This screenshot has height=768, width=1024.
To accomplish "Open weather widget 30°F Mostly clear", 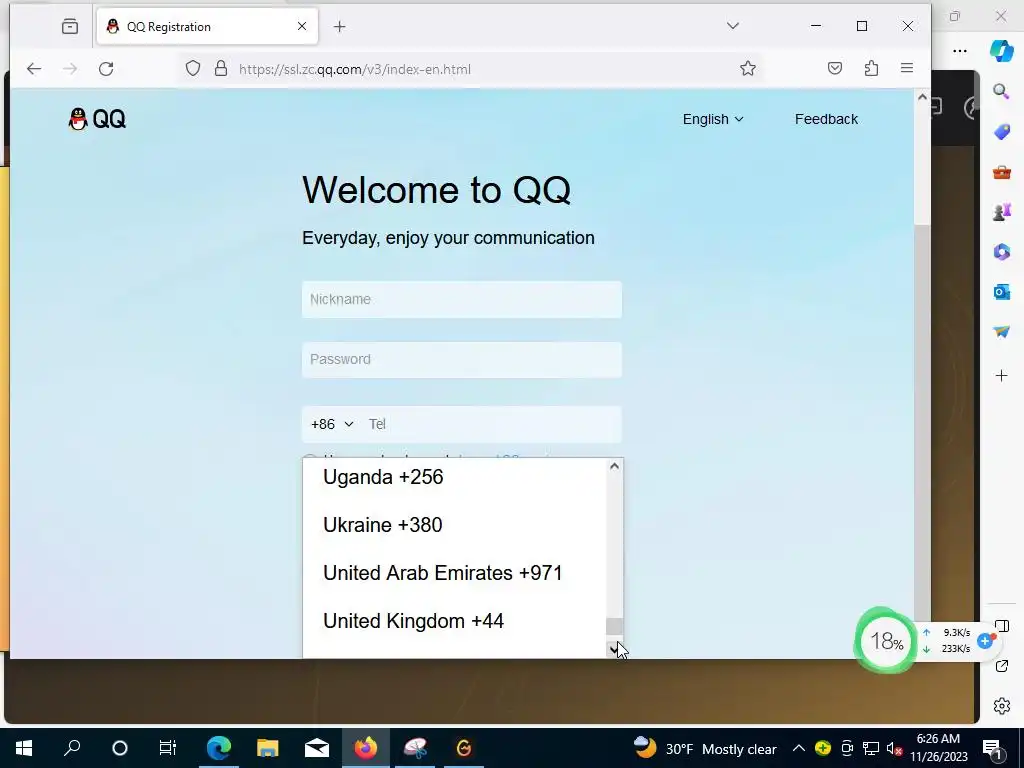I will [x=706, y=748].
